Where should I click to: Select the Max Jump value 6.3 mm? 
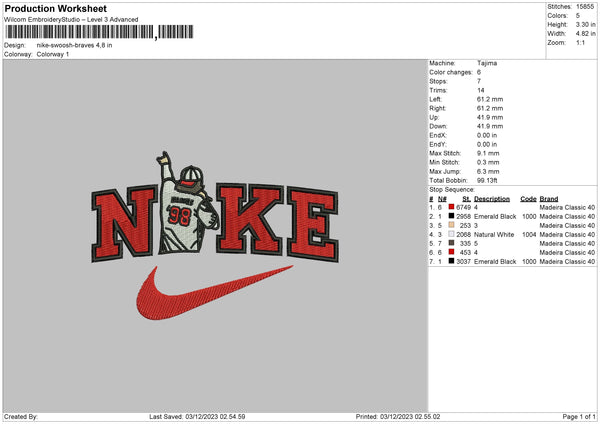pyautogui.click(x=488, y=171)
